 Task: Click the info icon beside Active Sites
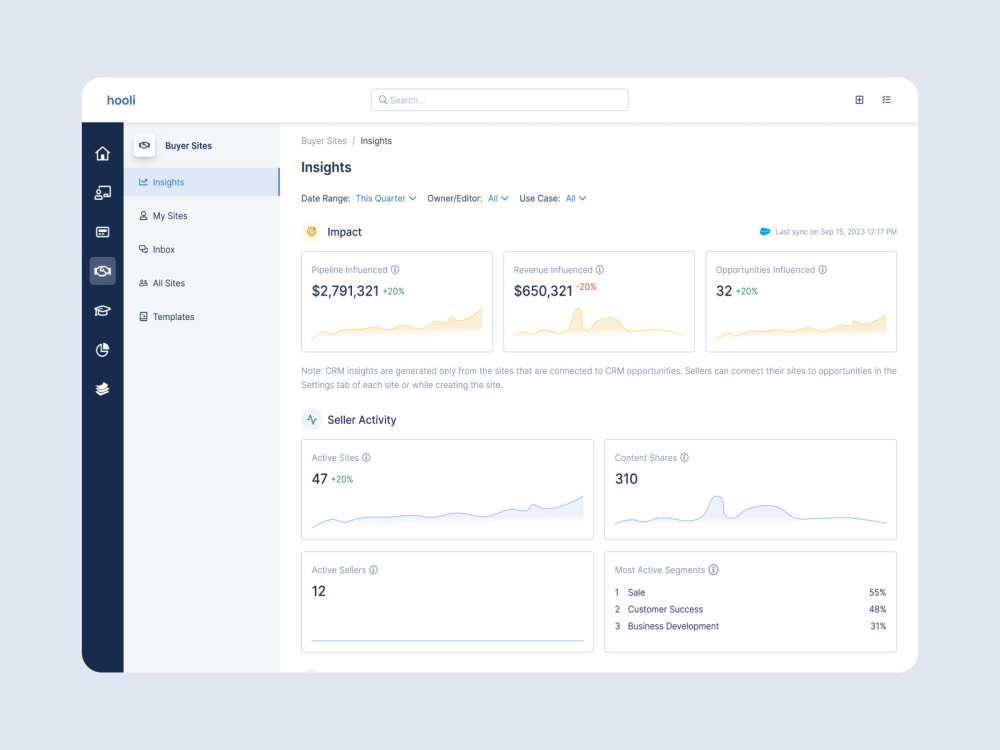366,458
